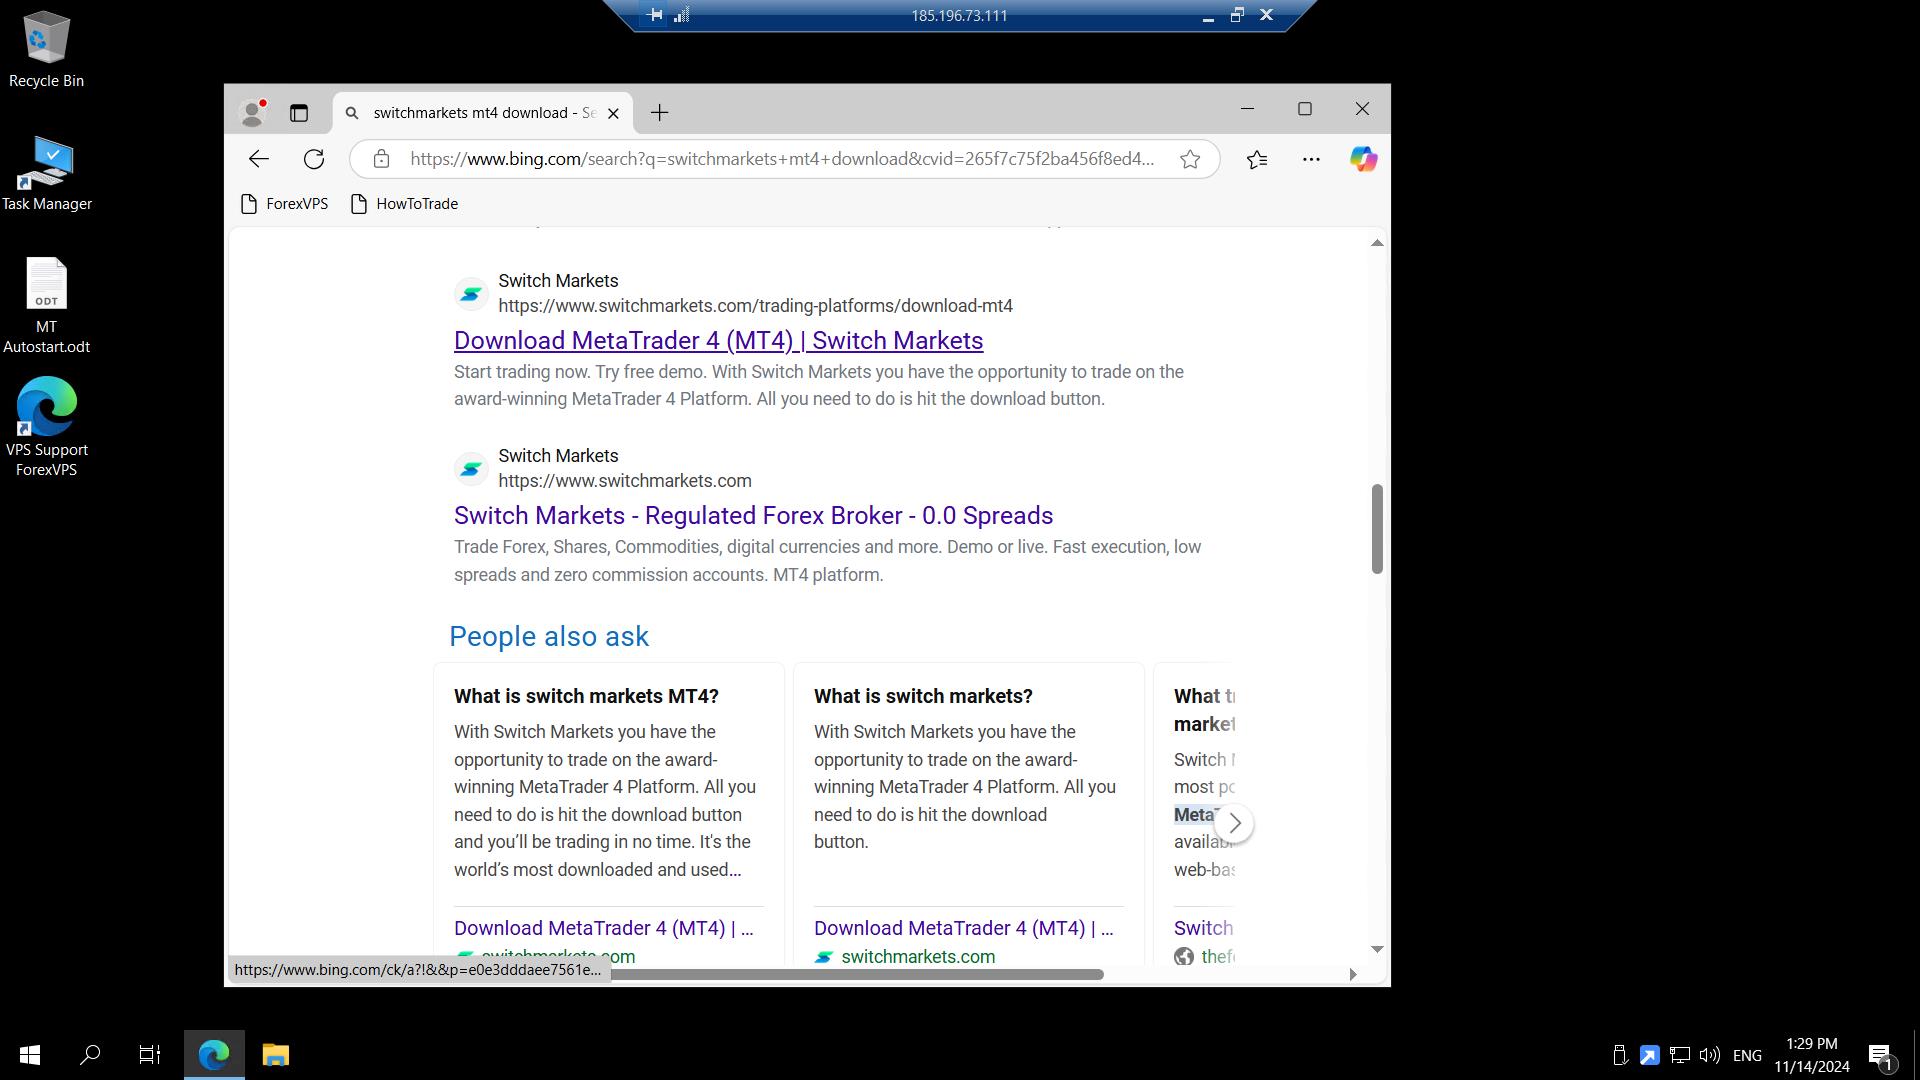Click the Switch Markets download-mt4 favicon
This screenshot has height=1080, width=1920.
(471, 294)
